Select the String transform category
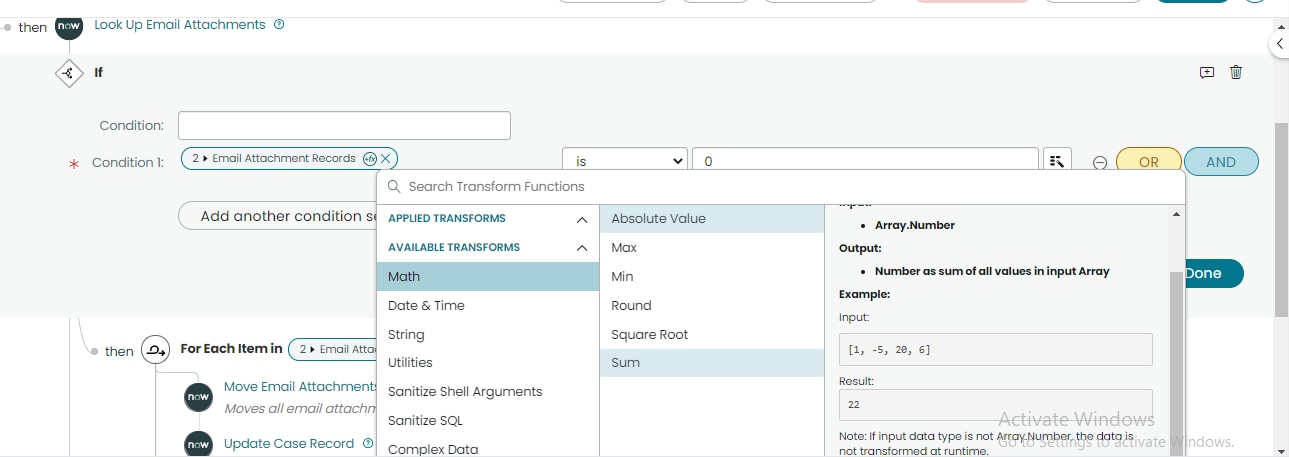Image resolution: width=1289 pixels, height=457 pixels. (488, 334)
